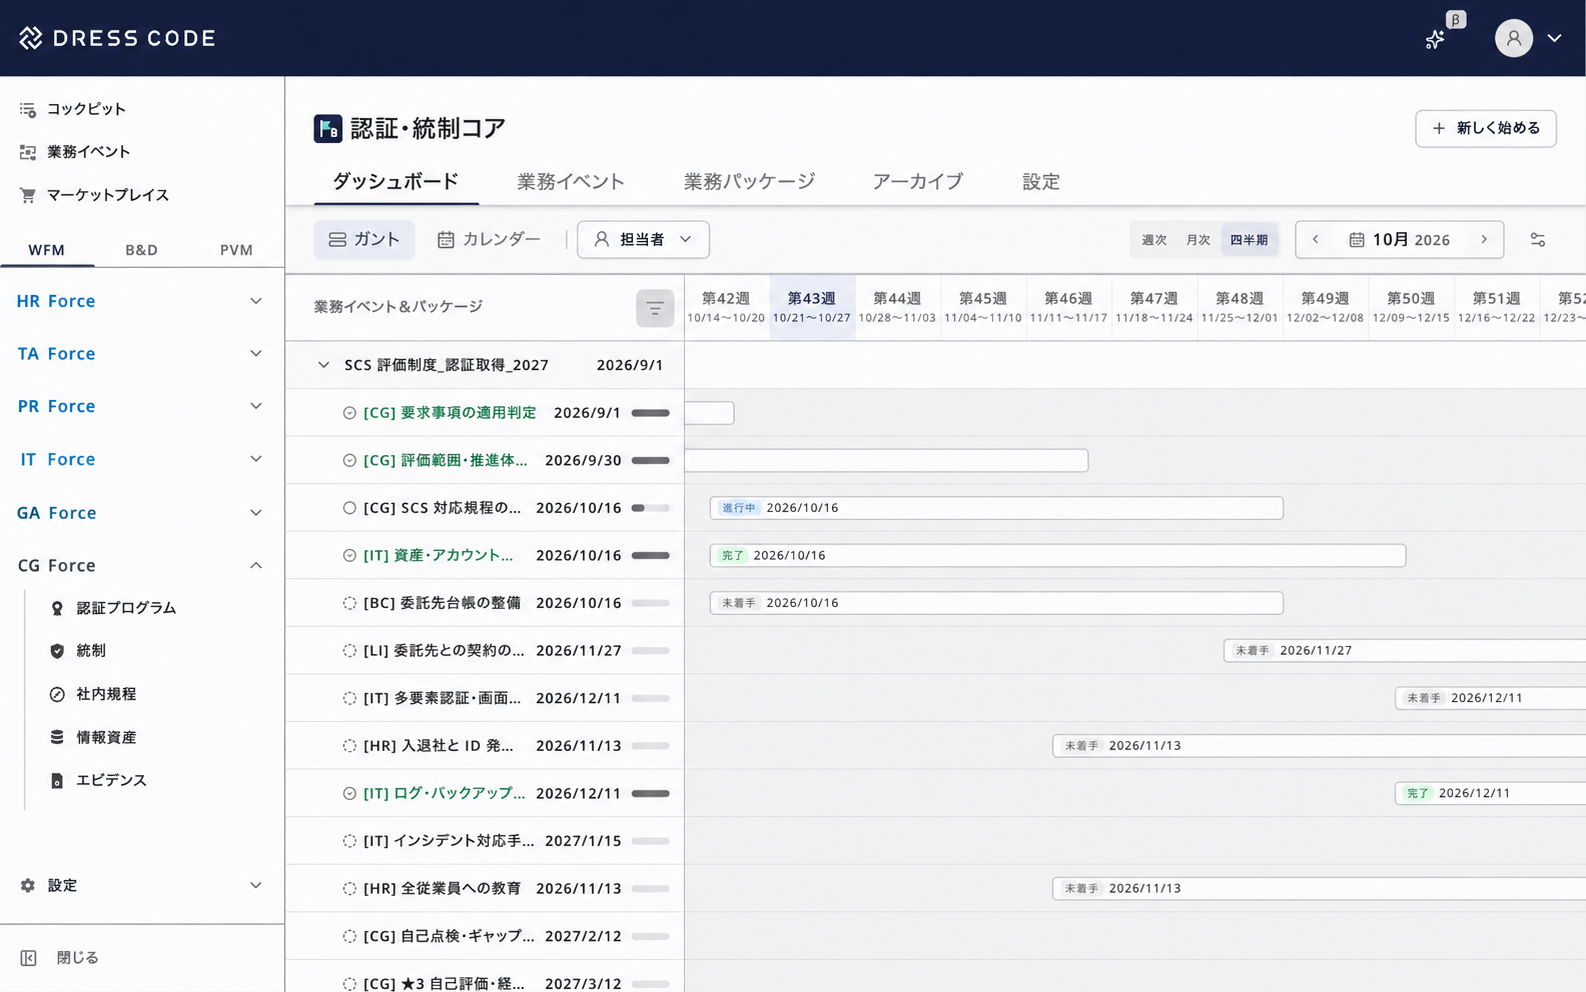
Task: Click the DRESS CODE logo
Action: click(x=117, y=38)
